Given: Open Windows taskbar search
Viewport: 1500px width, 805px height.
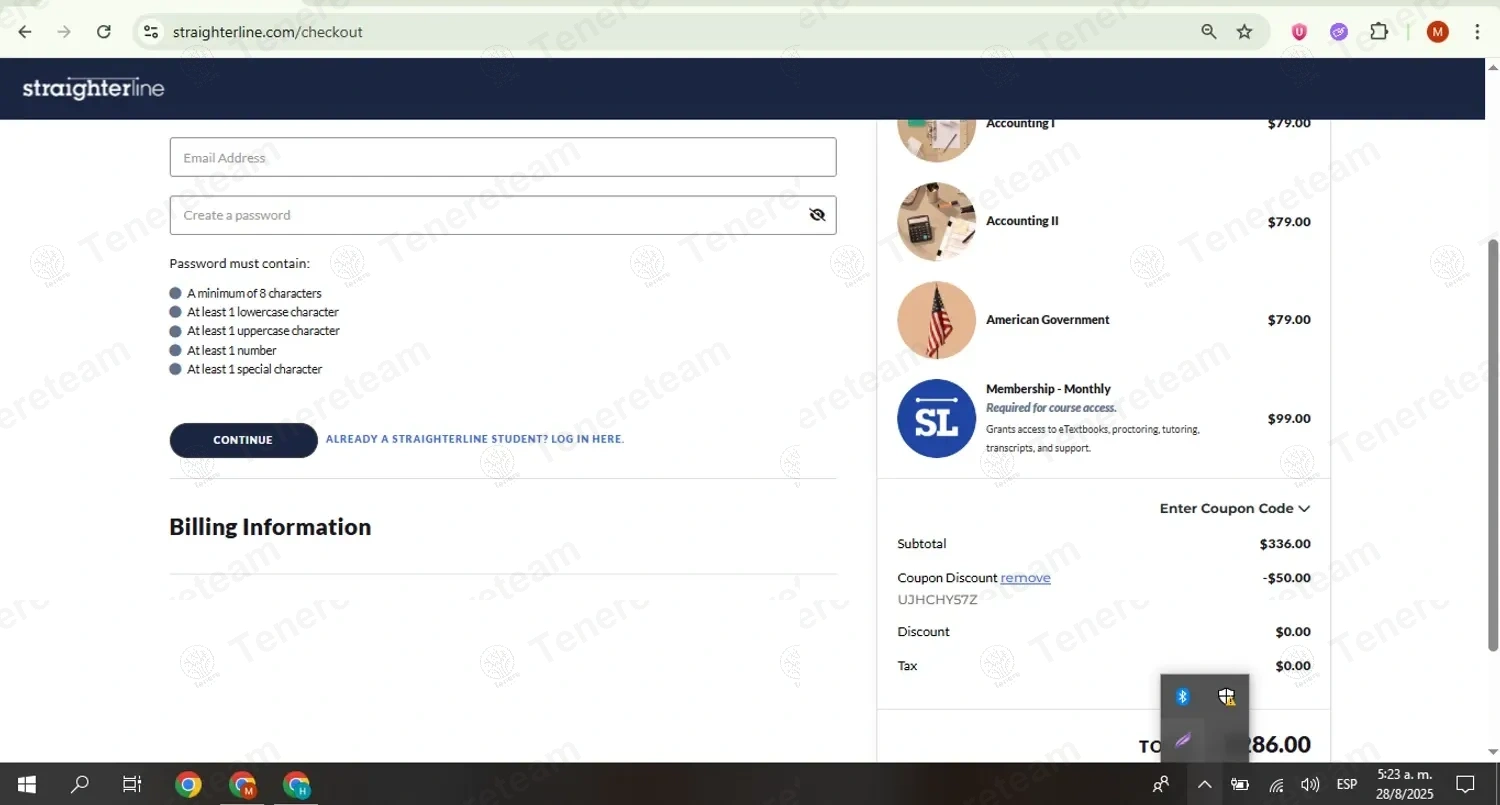Looking at the screenshot, I should 80,785.
